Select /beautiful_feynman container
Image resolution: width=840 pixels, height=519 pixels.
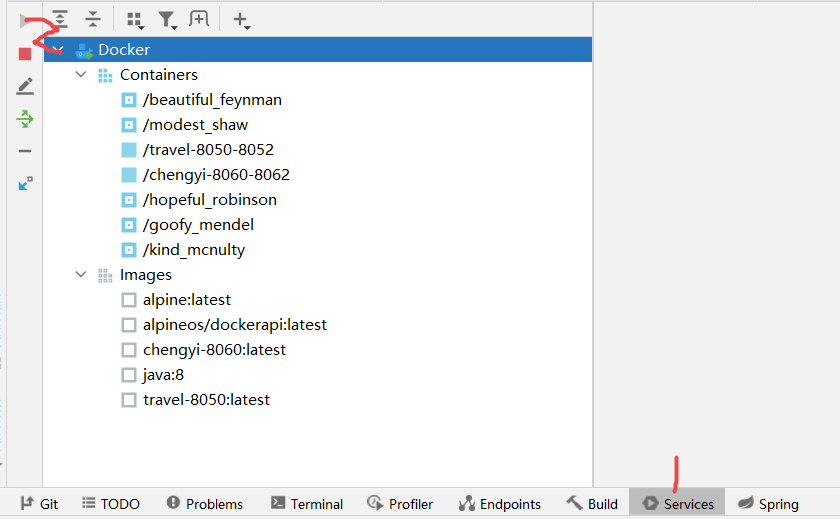(x=212, y=100)
